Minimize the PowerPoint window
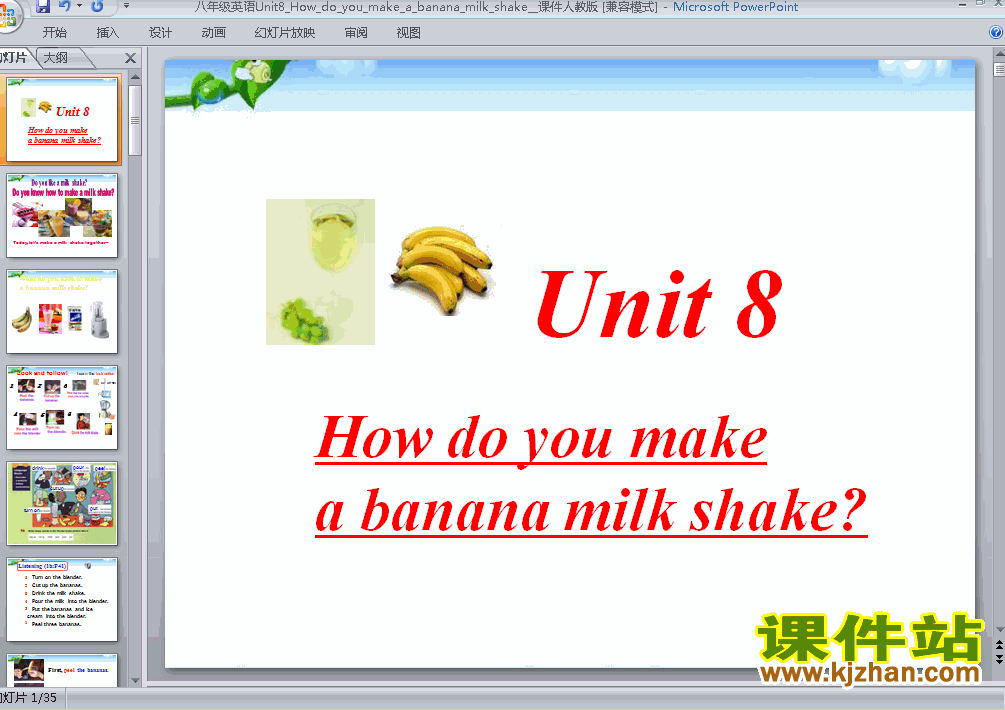1005x710 pixels. [x=962, y=5]
